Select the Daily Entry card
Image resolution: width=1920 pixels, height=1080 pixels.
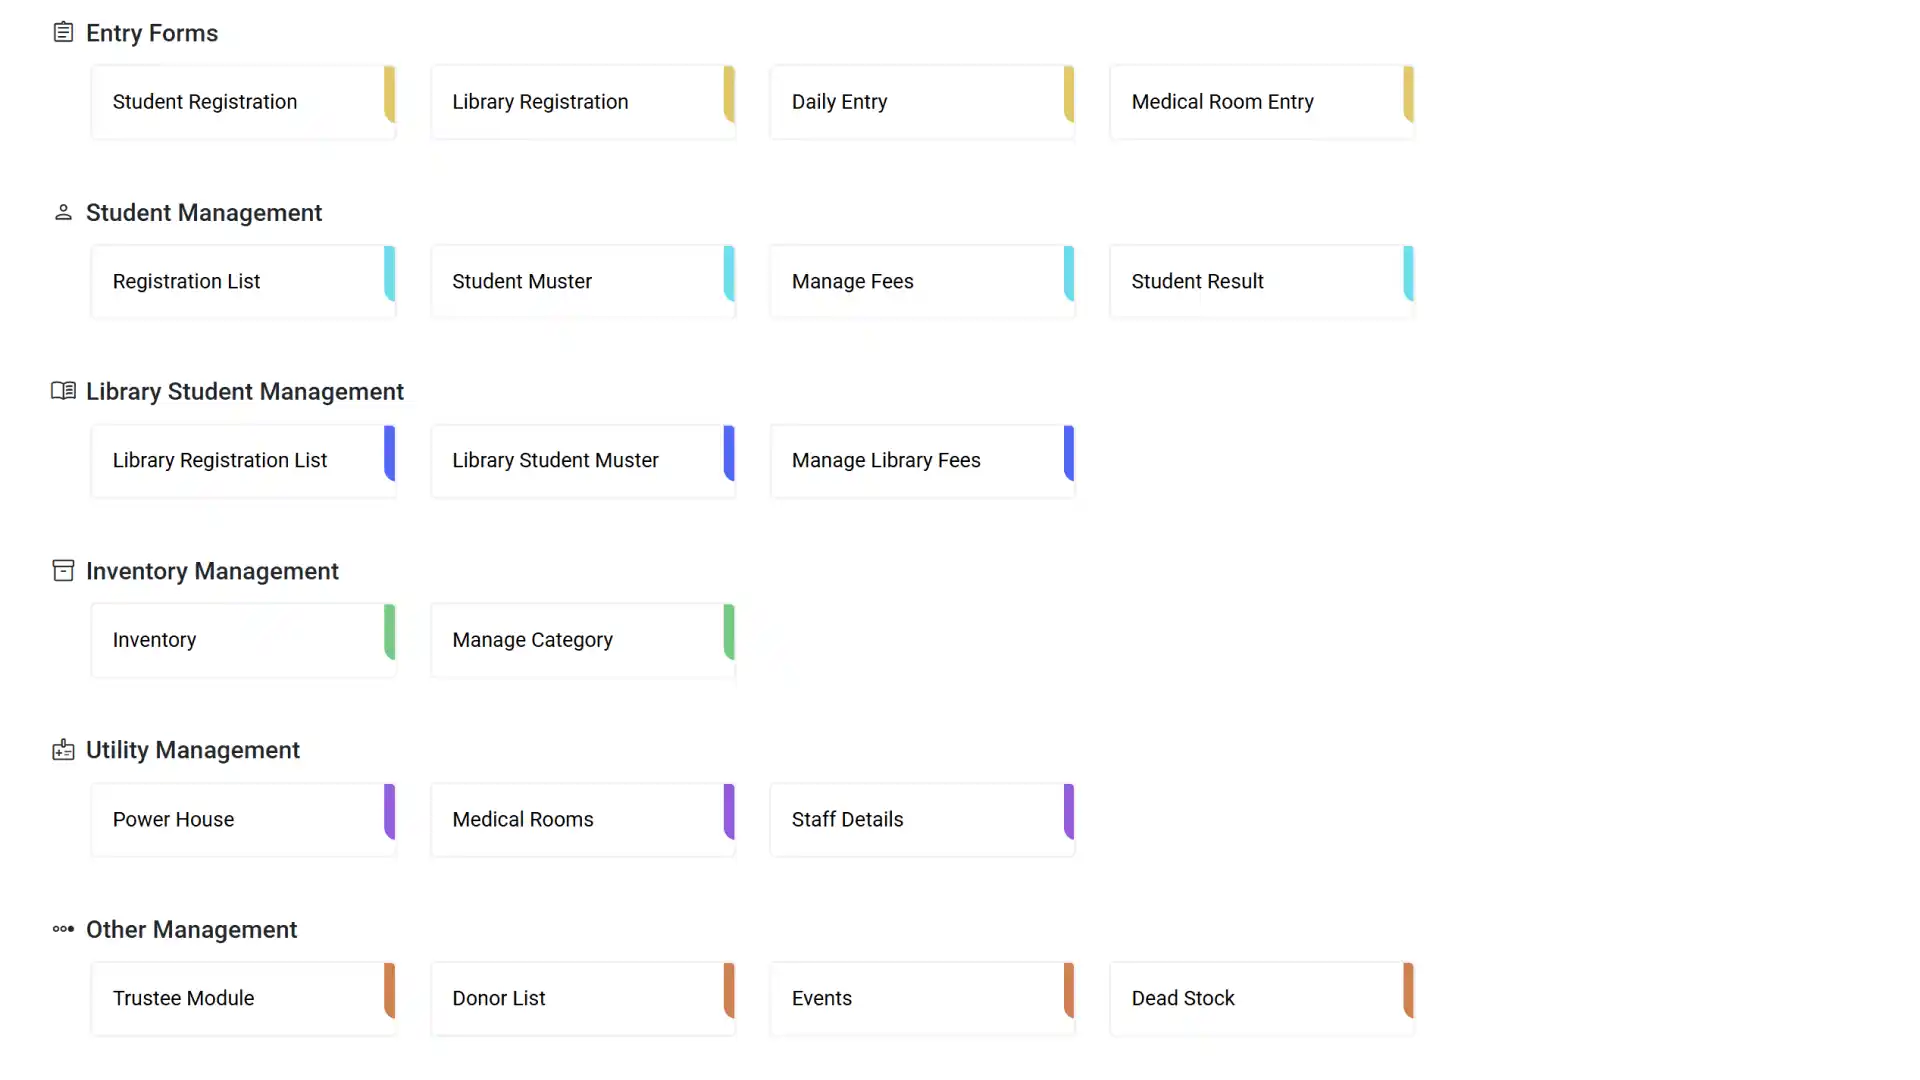tap(922, 102)
